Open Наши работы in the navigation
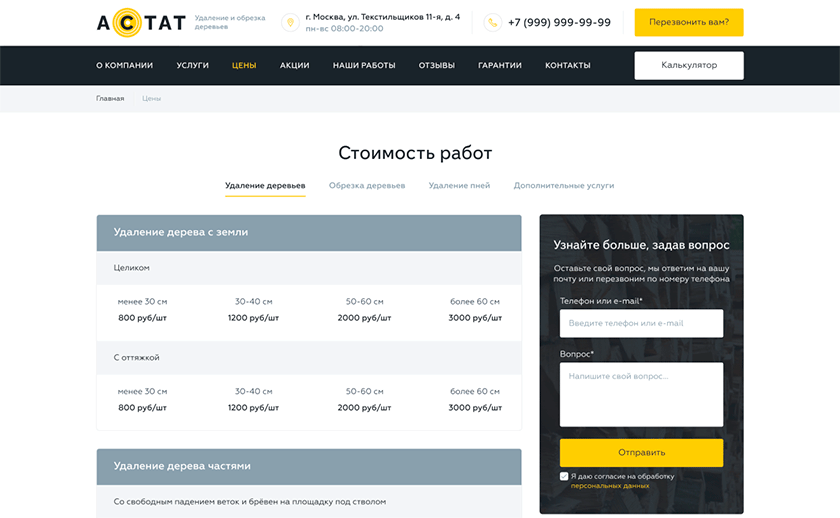The height and width of the screenshot is (518, 840). [364, 65]
